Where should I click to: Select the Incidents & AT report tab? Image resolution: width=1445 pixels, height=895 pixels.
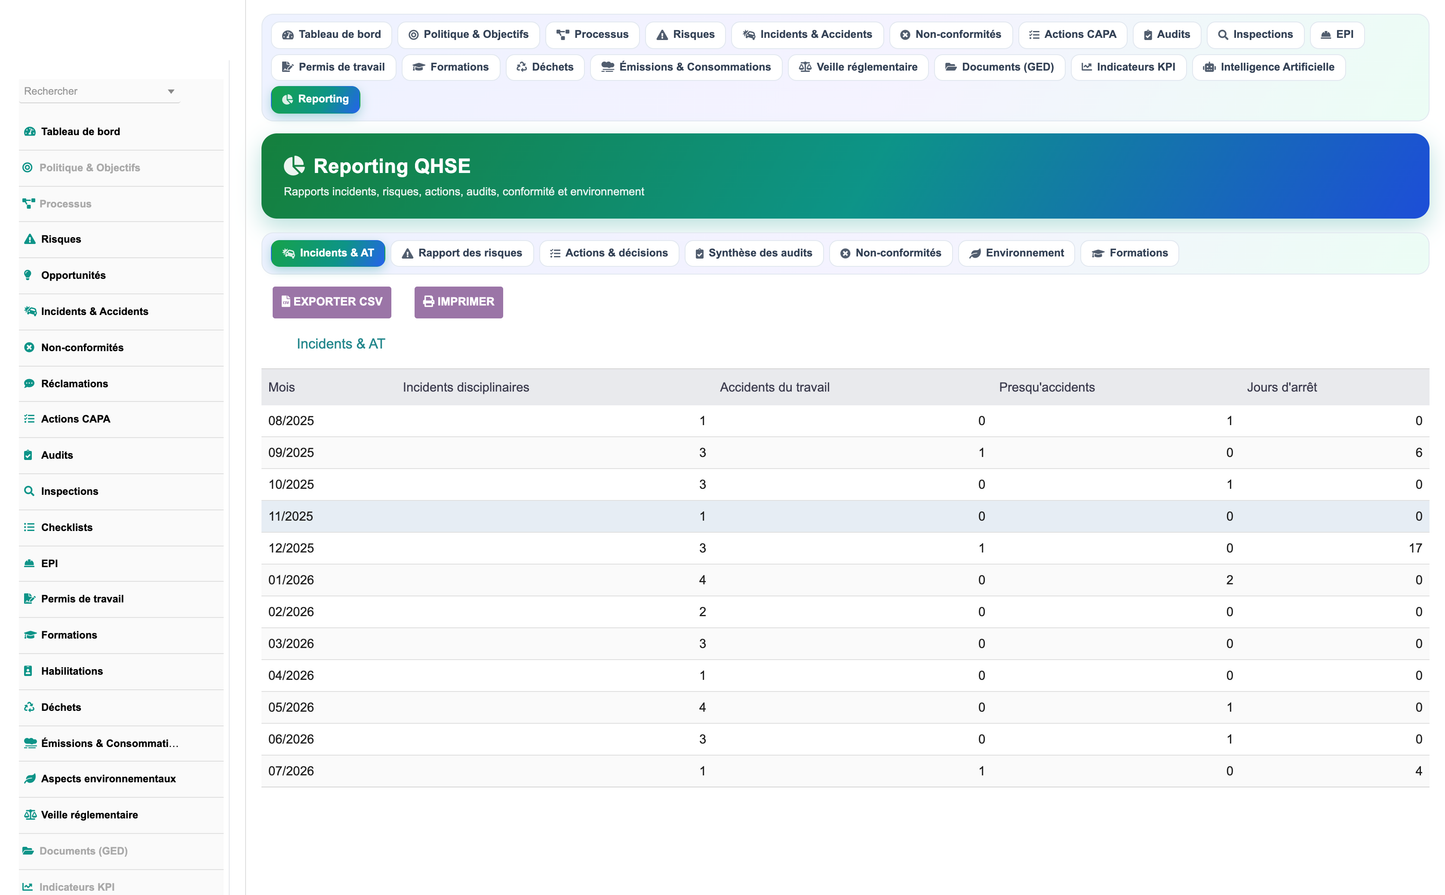point(327,253)
